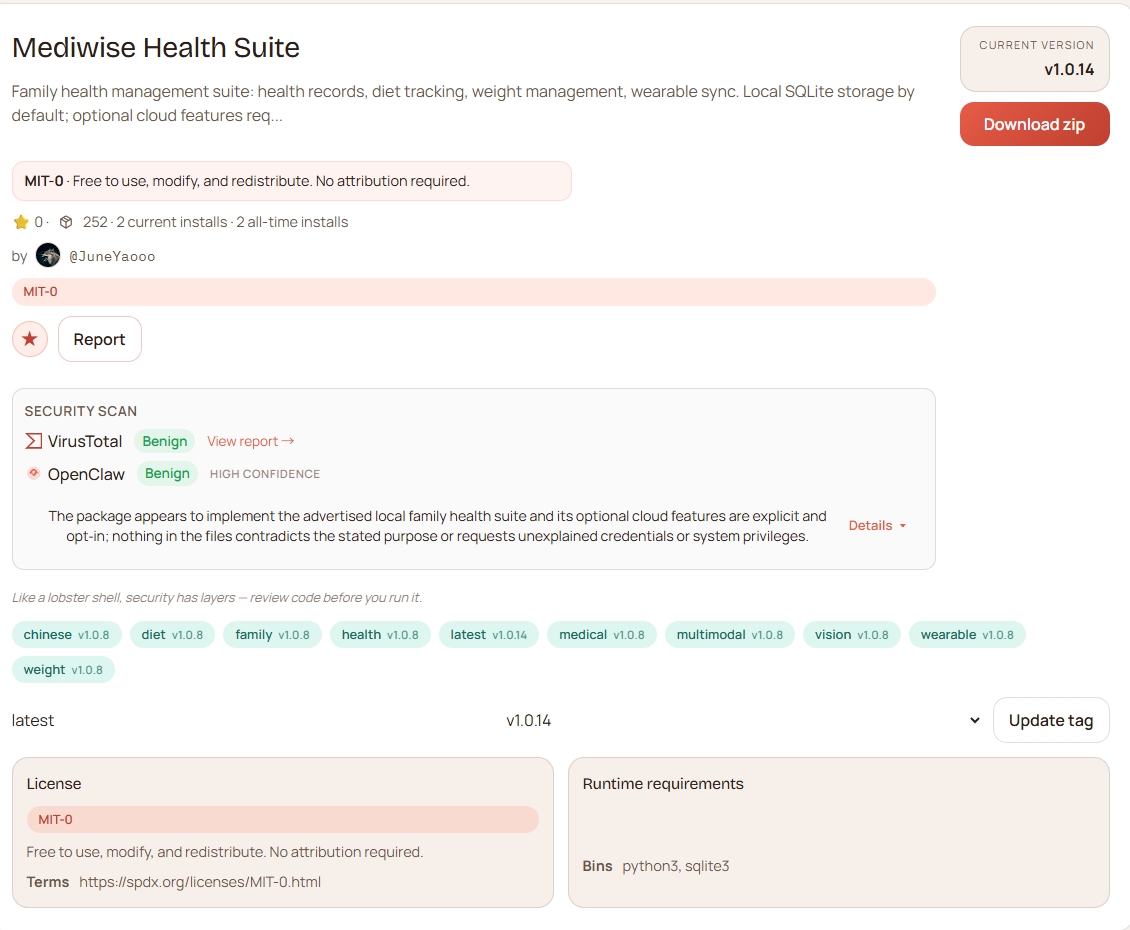Viewport: 1130px width, 930px height.
Task: Open the @JuneYaooo author link
Action: tap(112, 256)
